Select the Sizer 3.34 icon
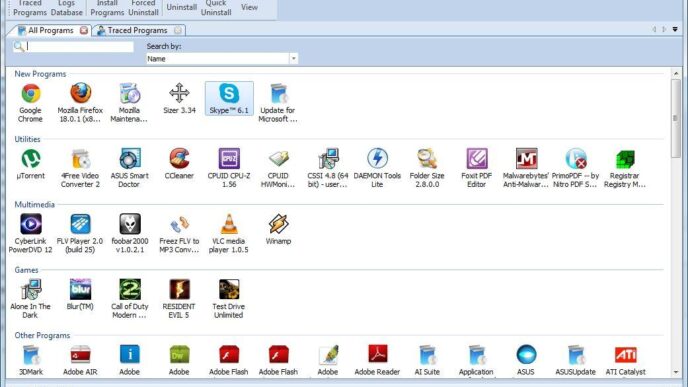688x387 pixels. [x=179, y=93]
